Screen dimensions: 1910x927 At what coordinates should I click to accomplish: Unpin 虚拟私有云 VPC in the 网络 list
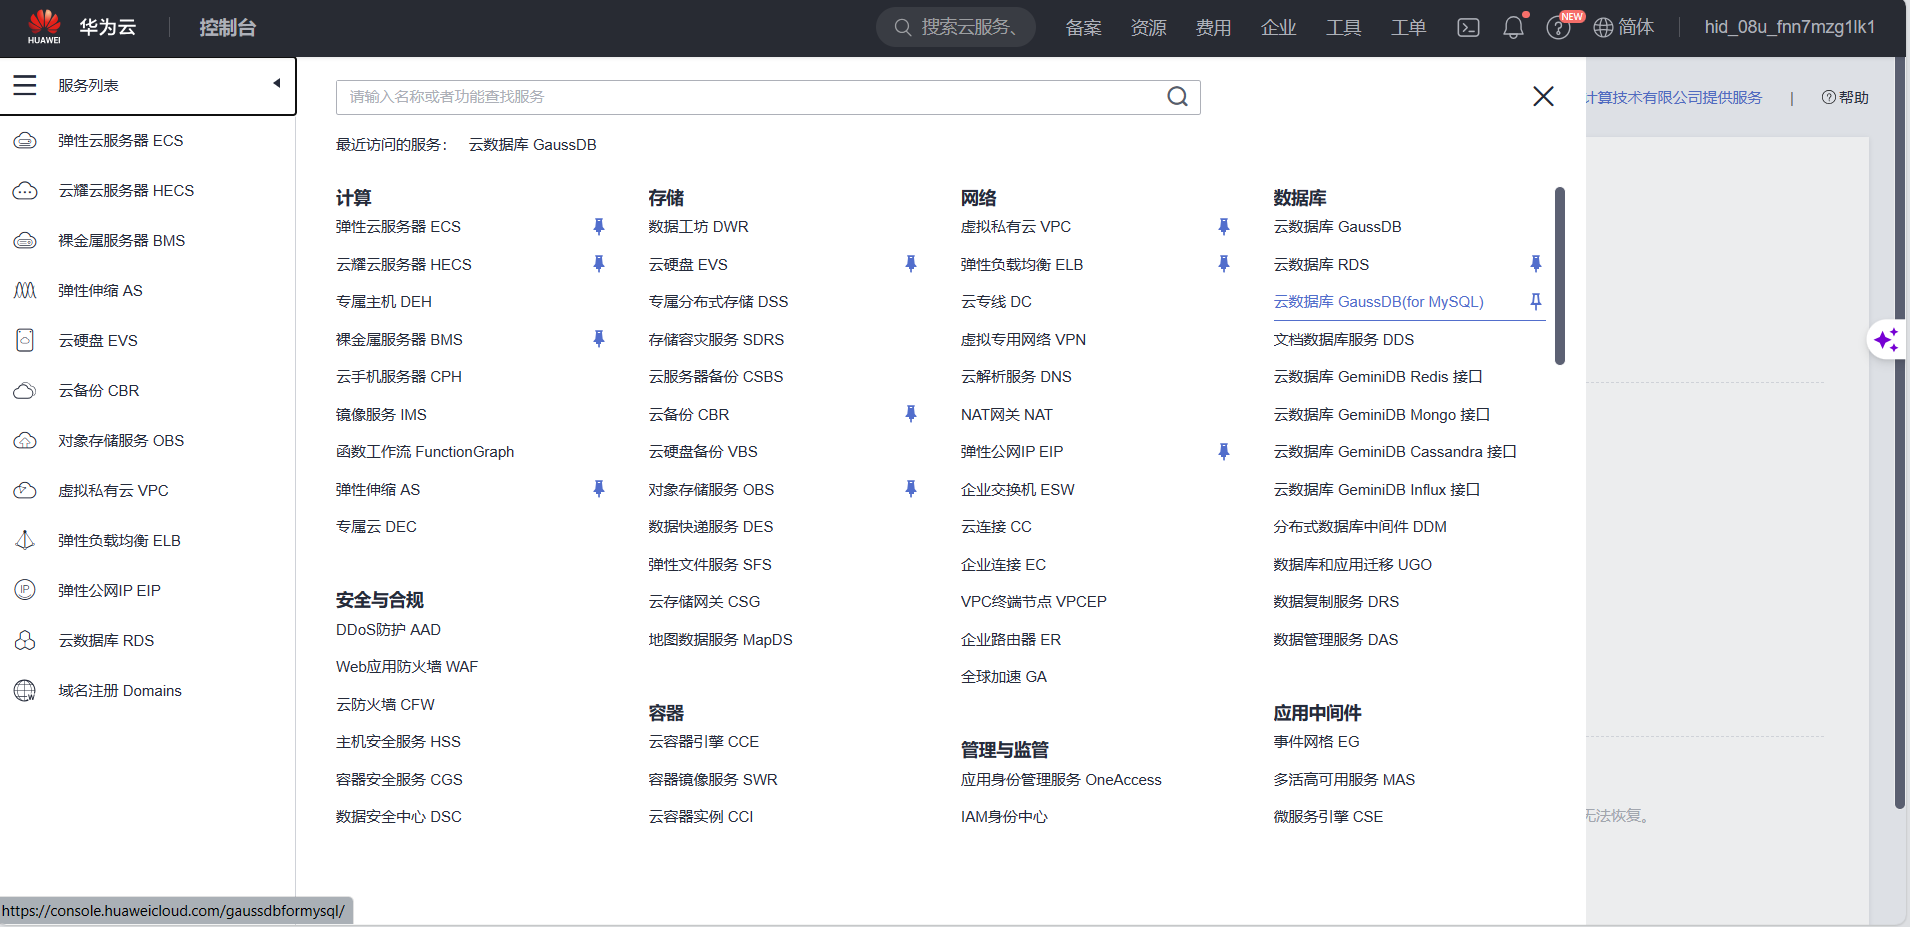click(1224, 227)
